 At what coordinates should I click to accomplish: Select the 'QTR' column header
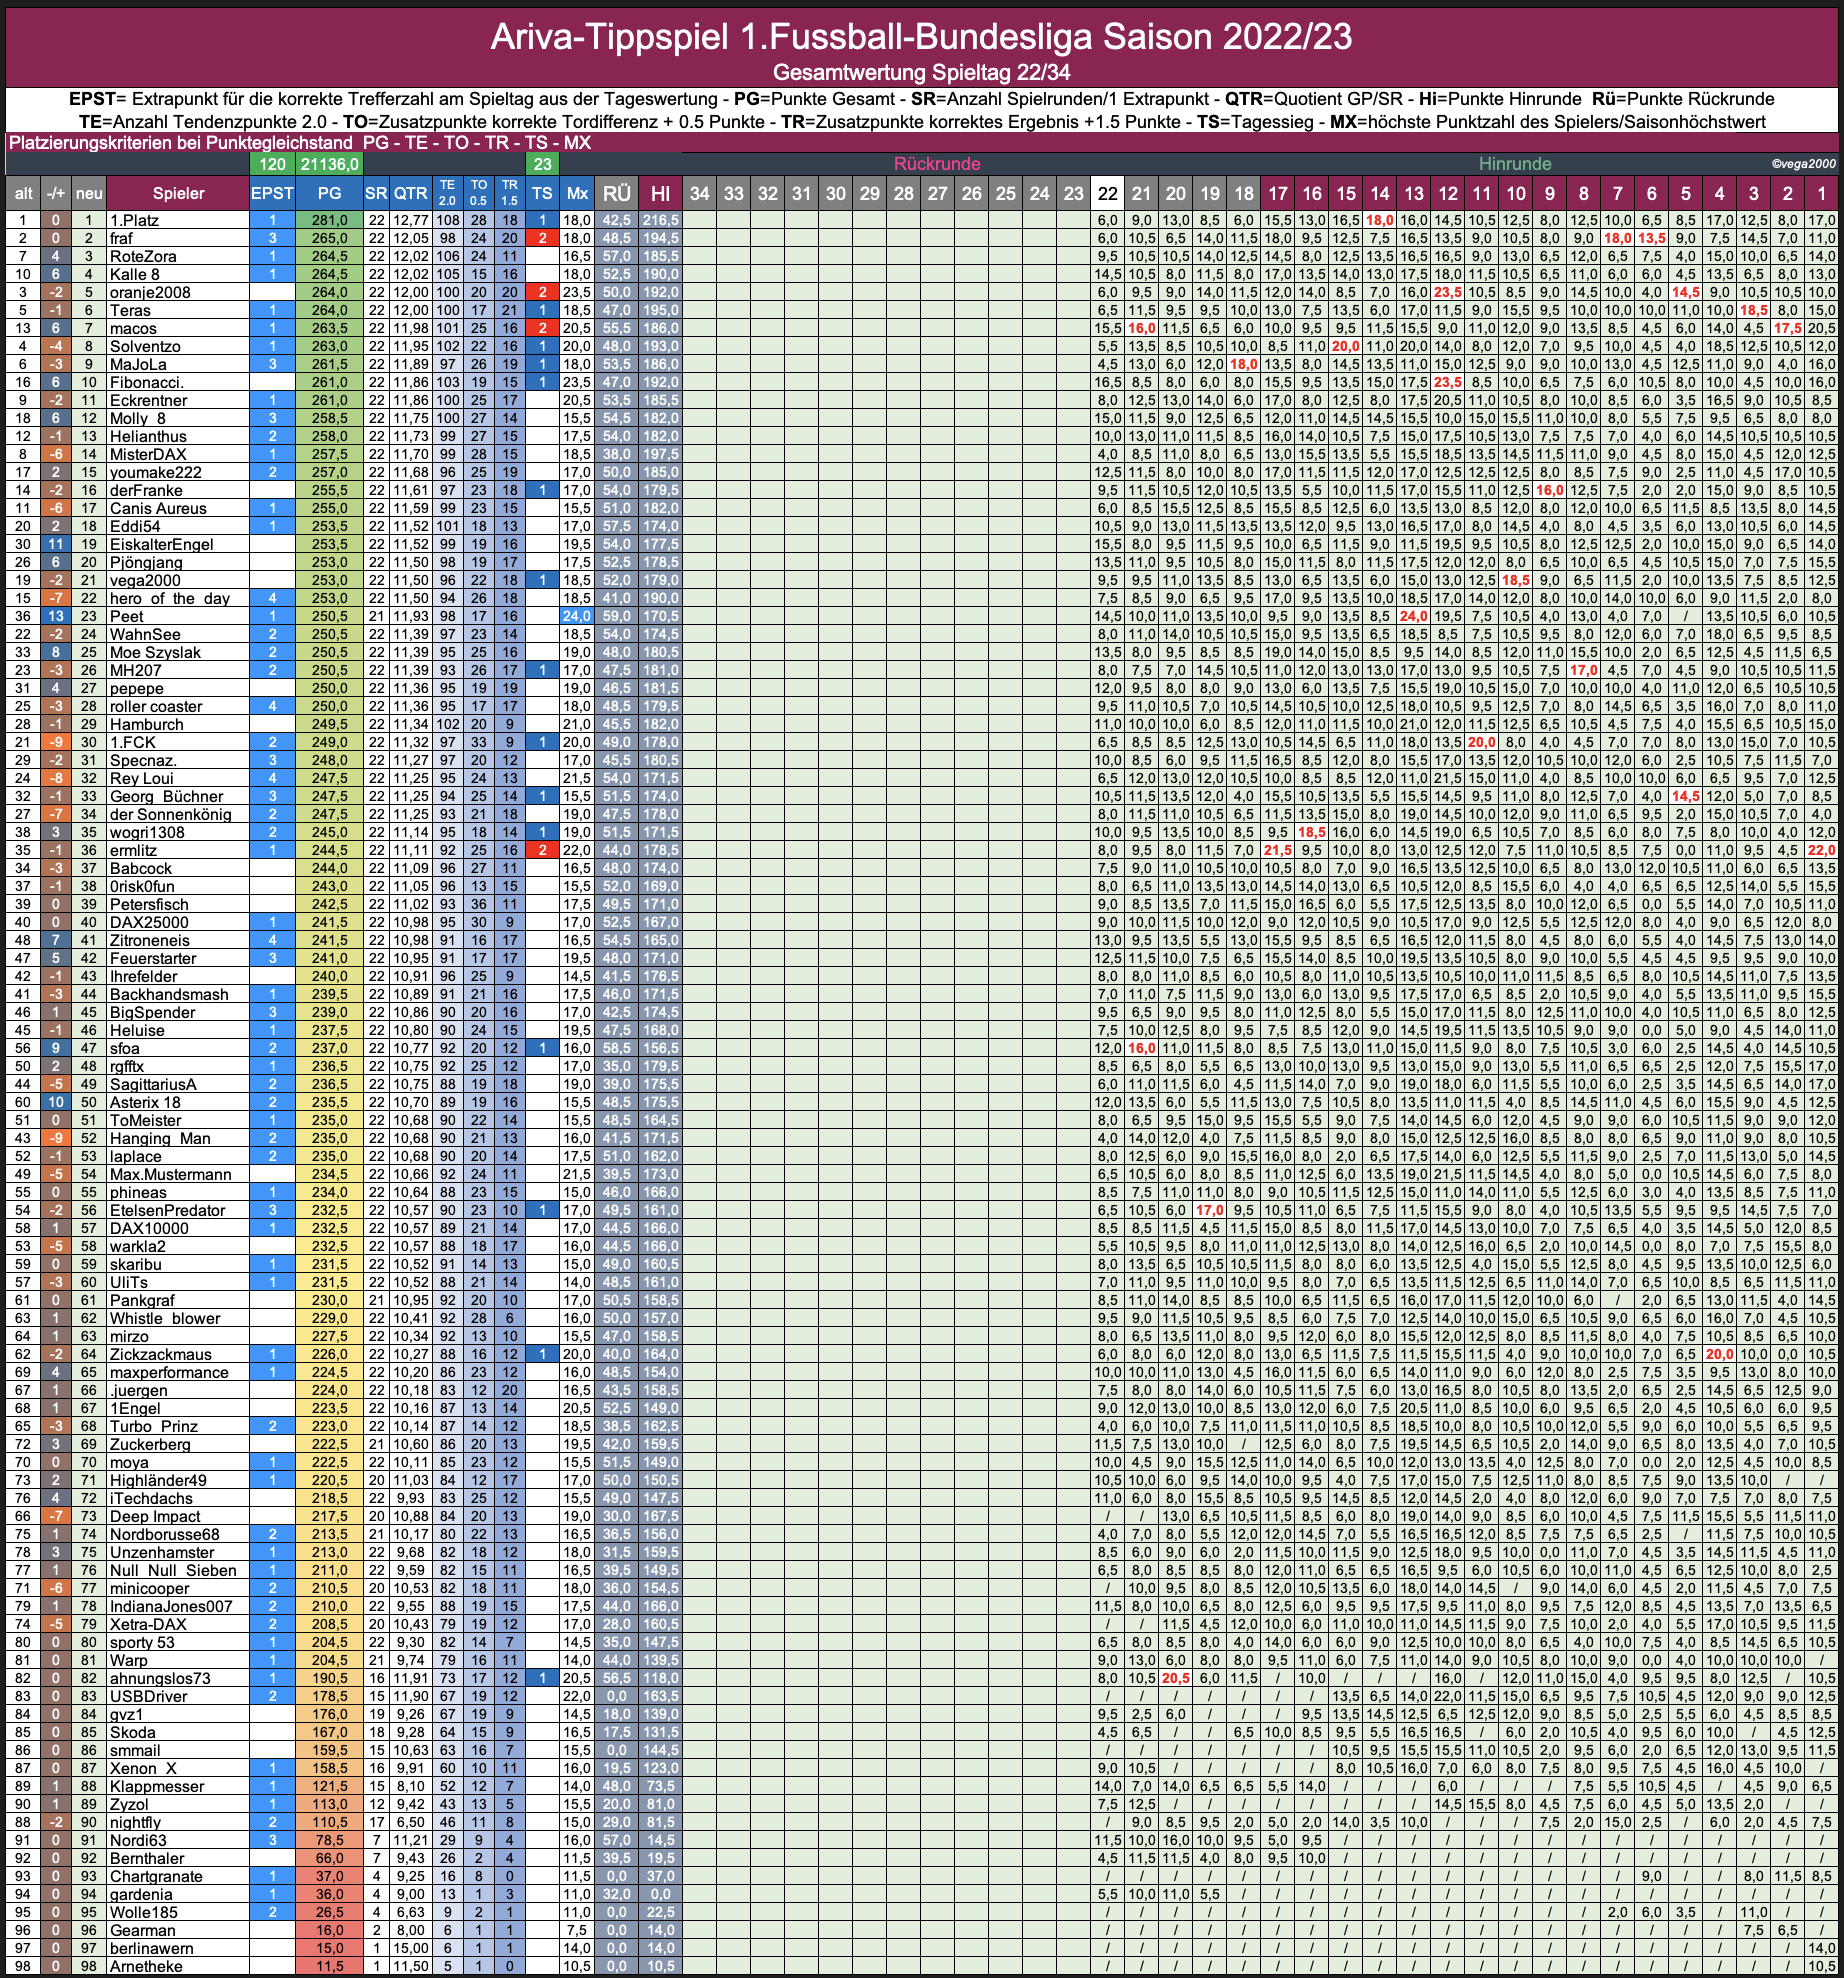410,194
